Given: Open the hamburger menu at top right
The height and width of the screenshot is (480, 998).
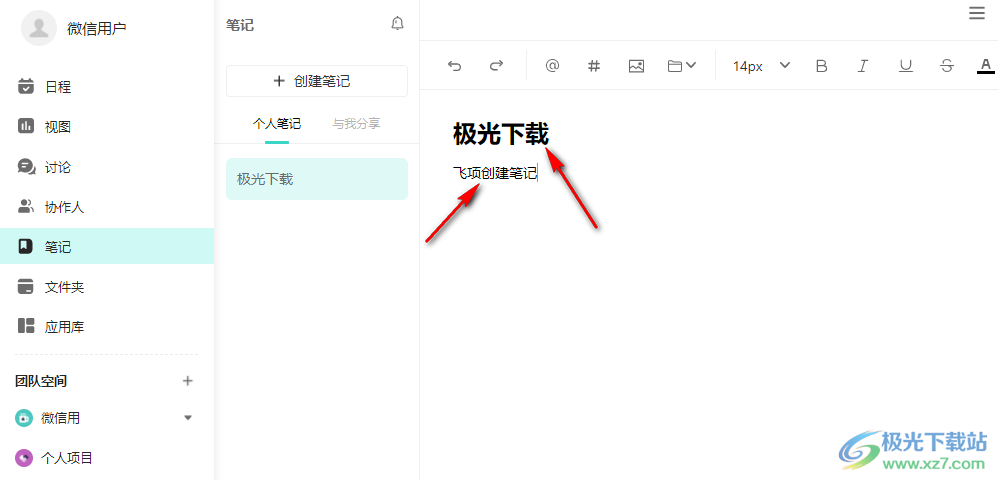Looking at the screenshot, I should [x=976, y=13].
